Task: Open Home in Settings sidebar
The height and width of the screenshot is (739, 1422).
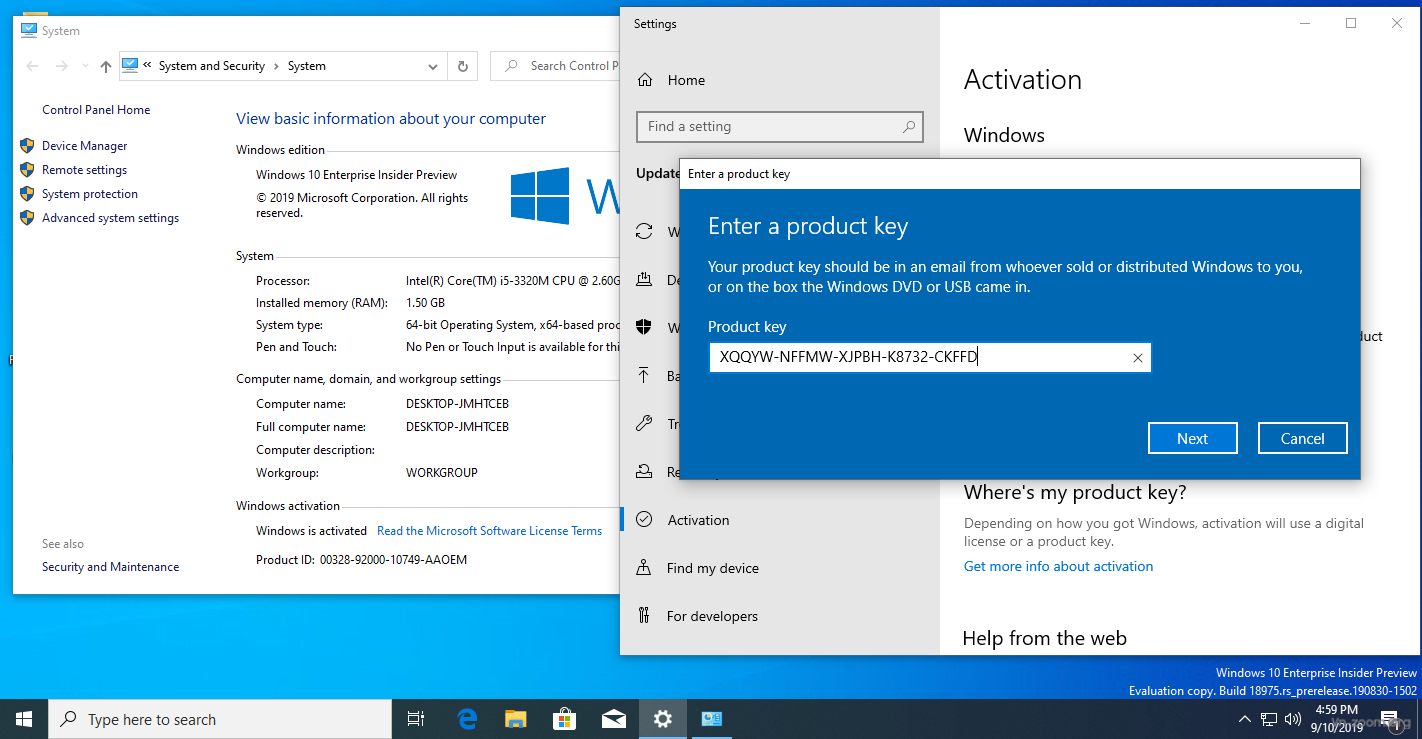Action: 685,80
